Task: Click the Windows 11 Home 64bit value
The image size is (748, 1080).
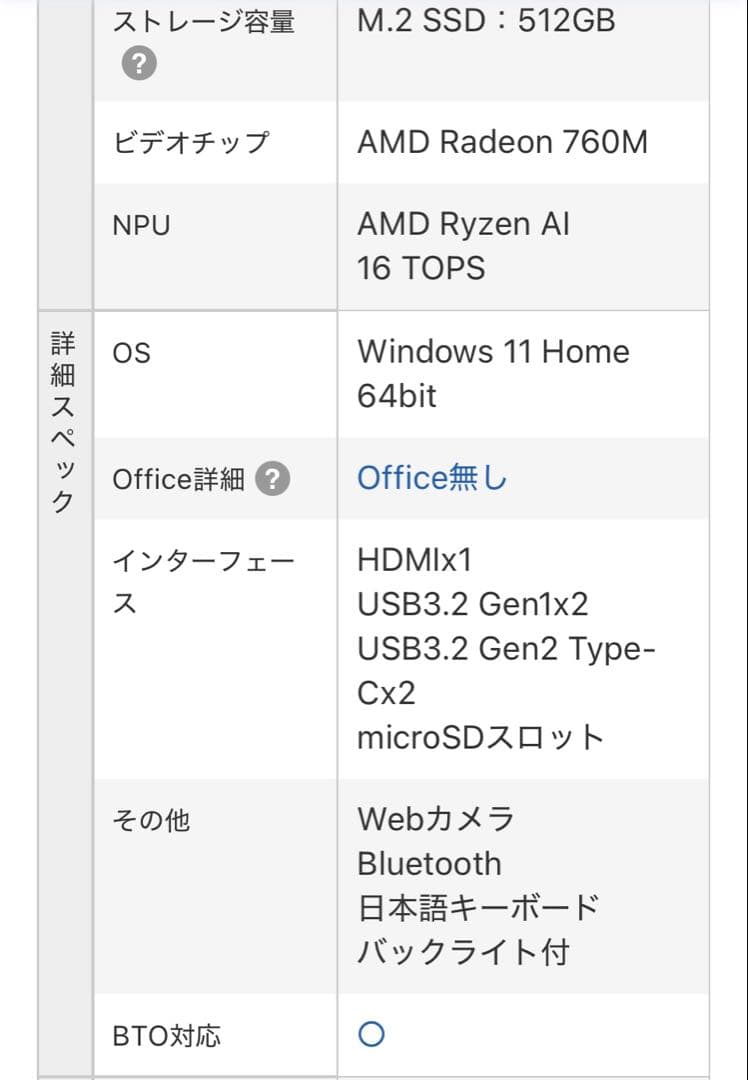Action: coord(493,373)
